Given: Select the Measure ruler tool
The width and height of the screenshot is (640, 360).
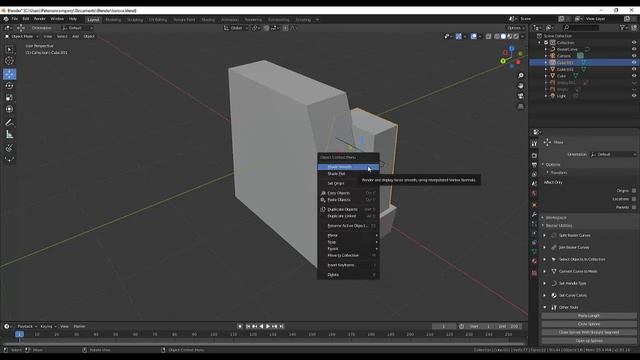Looking at the screenshot, I should click(x=9, y=134).
